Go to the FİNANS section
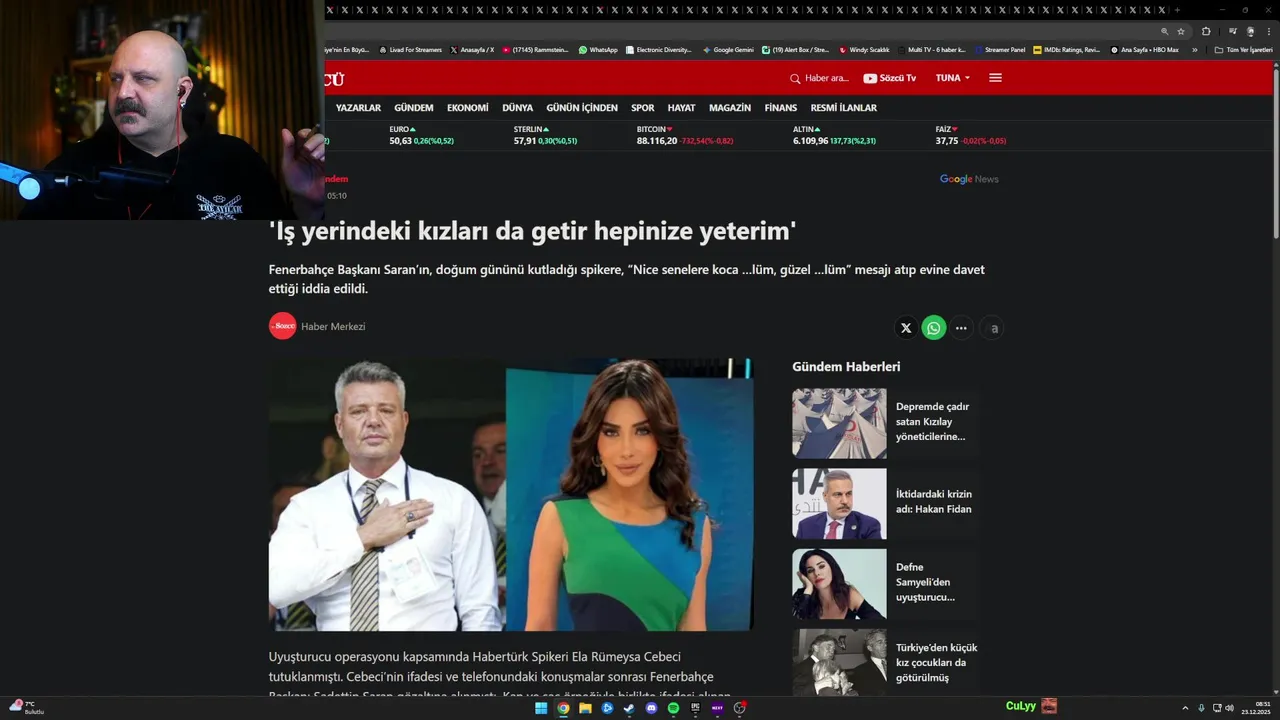The height and width of the screenshot is (720, 1280). click(781, 108)
